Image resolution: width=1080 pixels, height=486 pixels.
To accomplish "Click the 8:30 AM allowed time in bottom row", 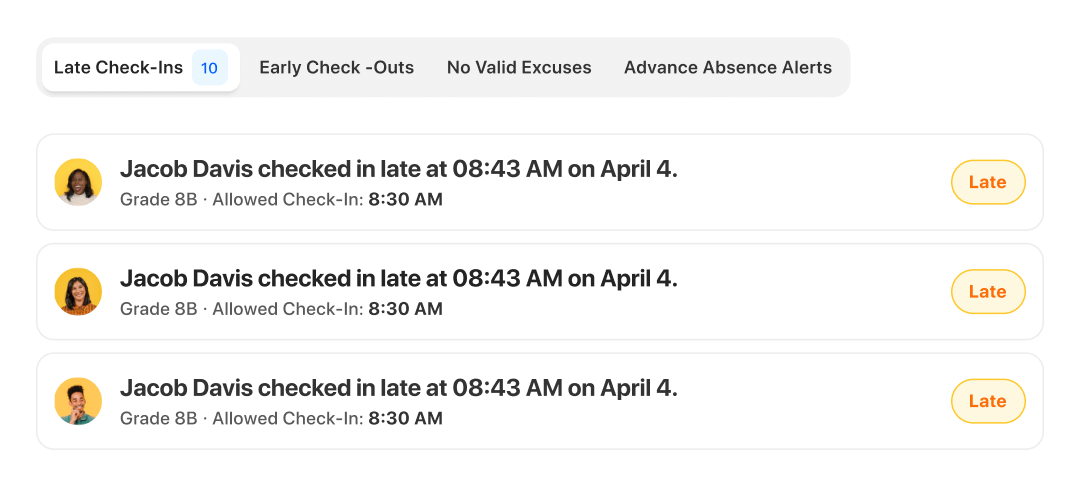I will coord(405,418).
